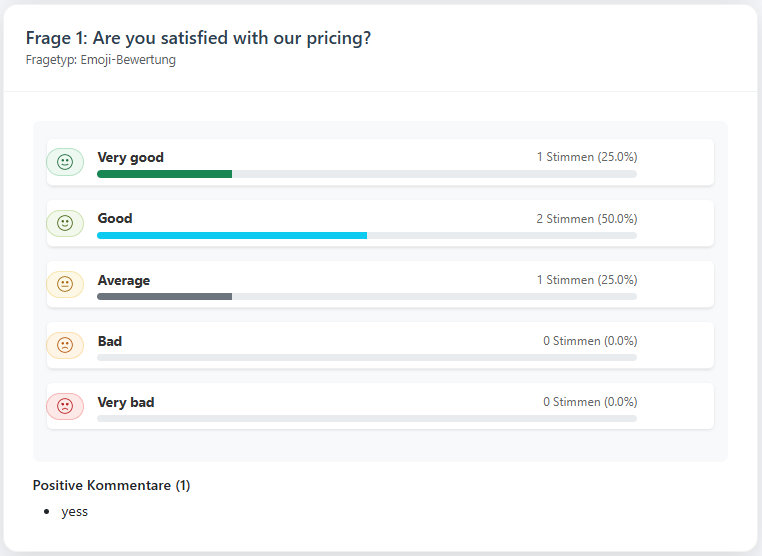Image resolution: width=762 pixels, height=556 pixels.
Task: Select the Very bad rating label
Action: tap(126, 402)
